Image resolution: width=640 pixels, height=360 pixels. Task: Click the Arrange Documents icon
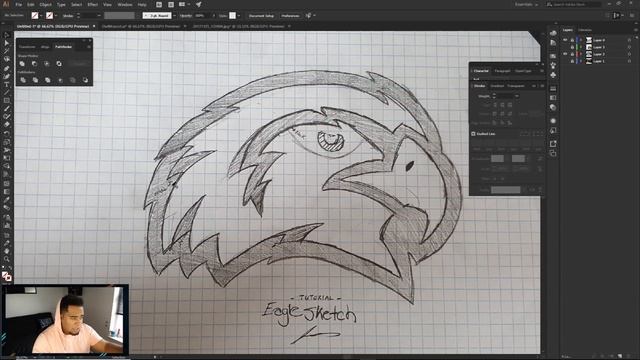pos(182,4)
